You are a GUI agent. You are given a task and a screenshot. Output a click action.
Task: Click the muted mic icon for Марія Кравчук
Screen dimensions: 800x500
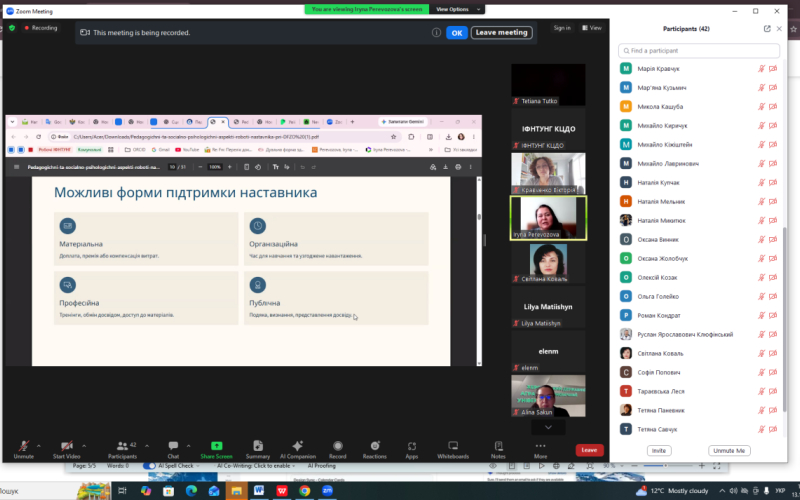pyautogui.click(x=761, y=69)
